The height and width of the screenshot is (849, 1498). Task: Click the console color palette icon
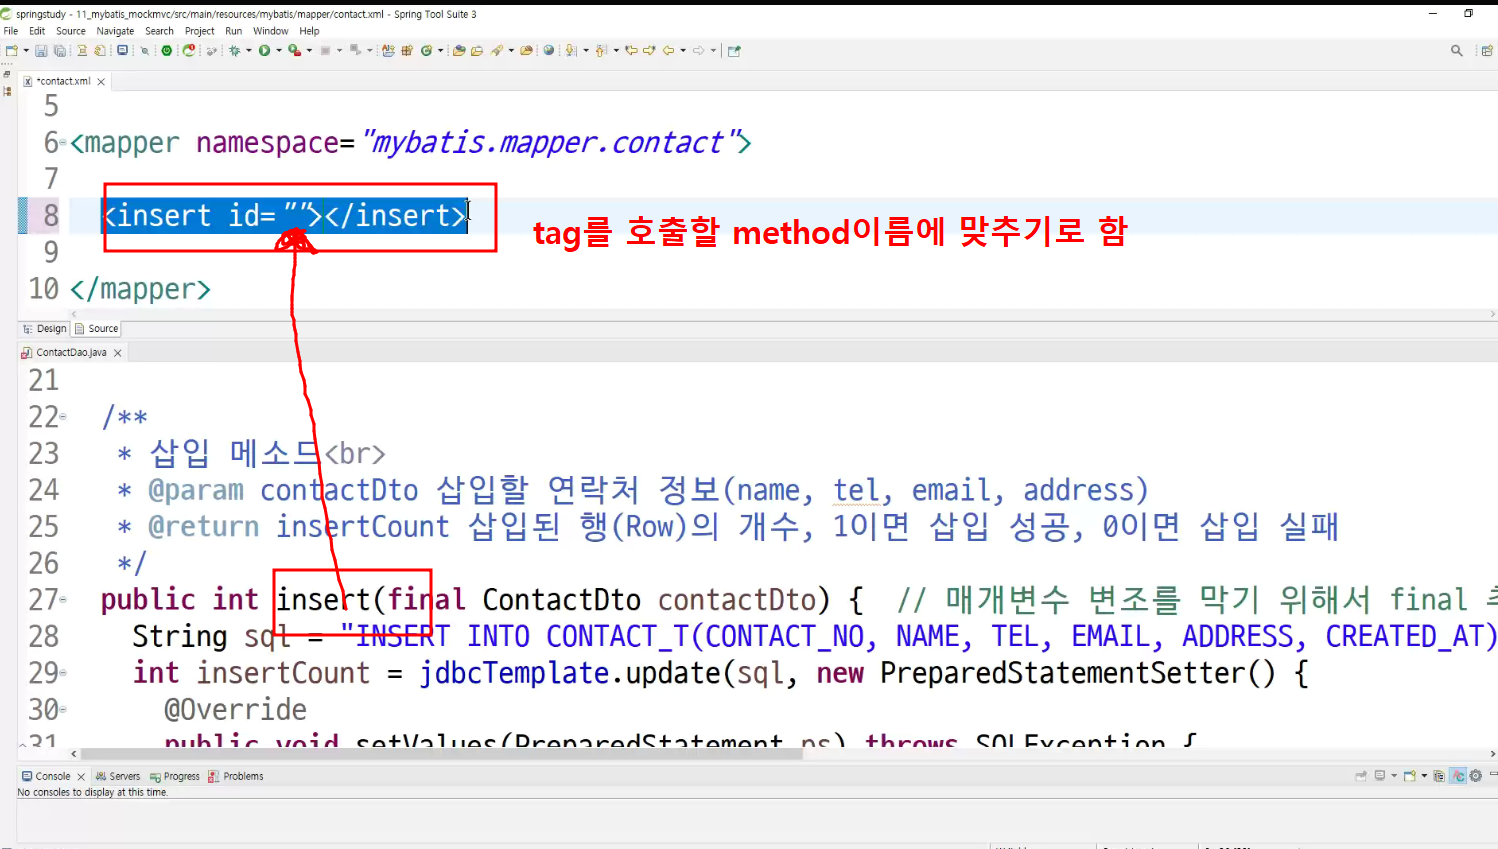point(1439,775)
